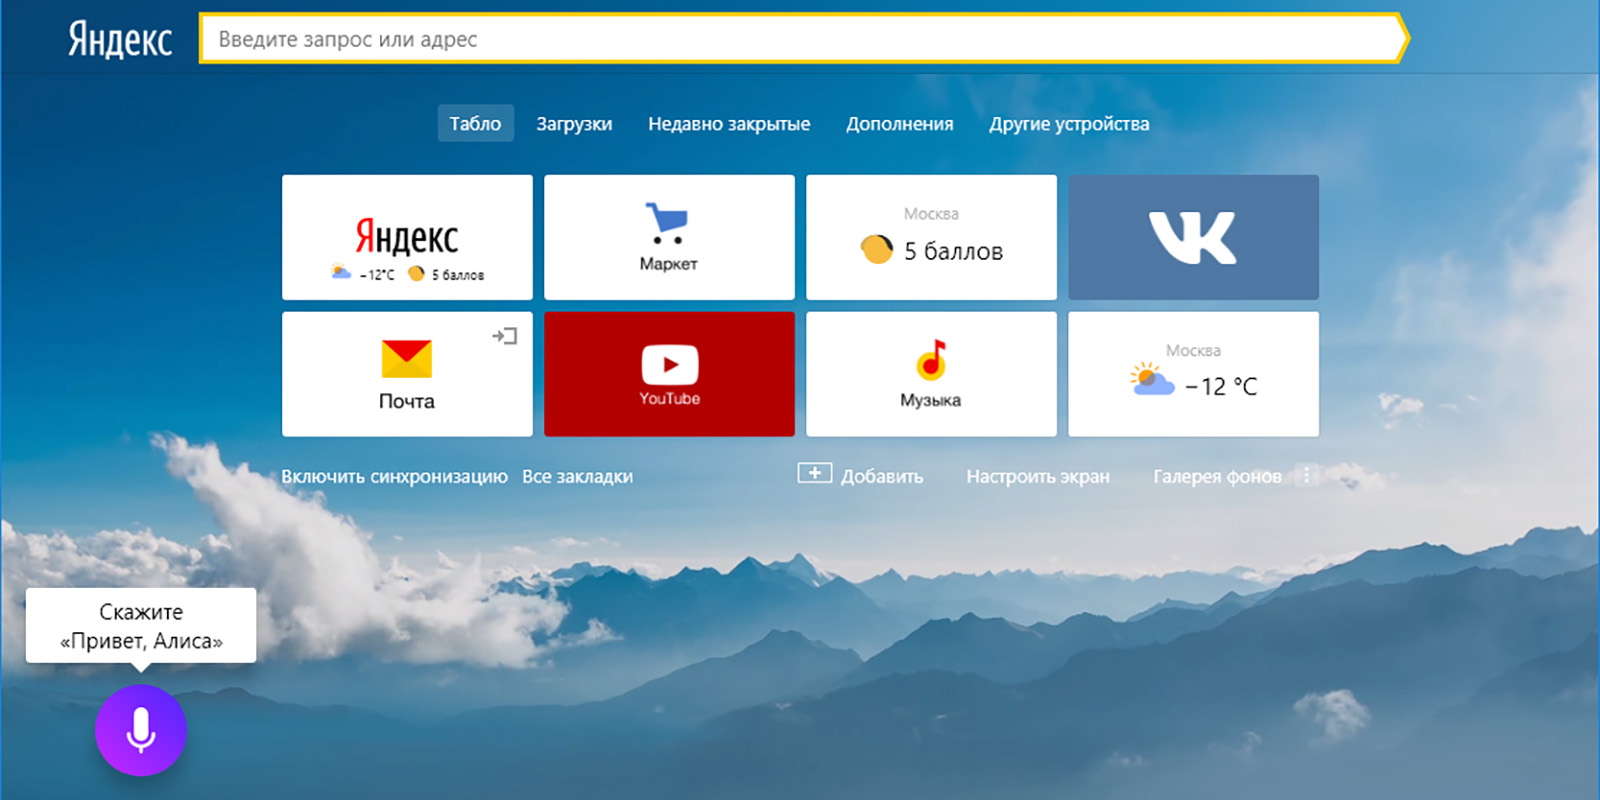Open the YouTube tile
This screenshot has width=1600, height=800.
pos(669,374)
